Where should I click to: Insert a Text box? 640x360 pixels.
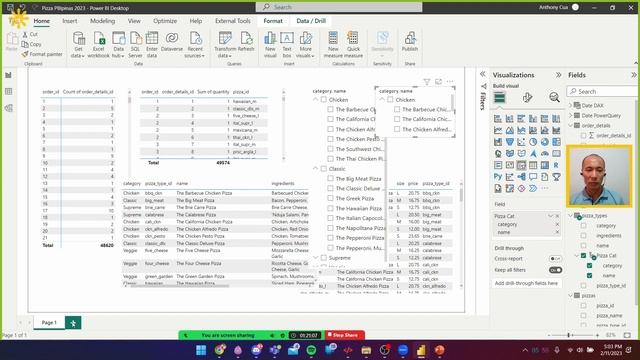point(287,45)
